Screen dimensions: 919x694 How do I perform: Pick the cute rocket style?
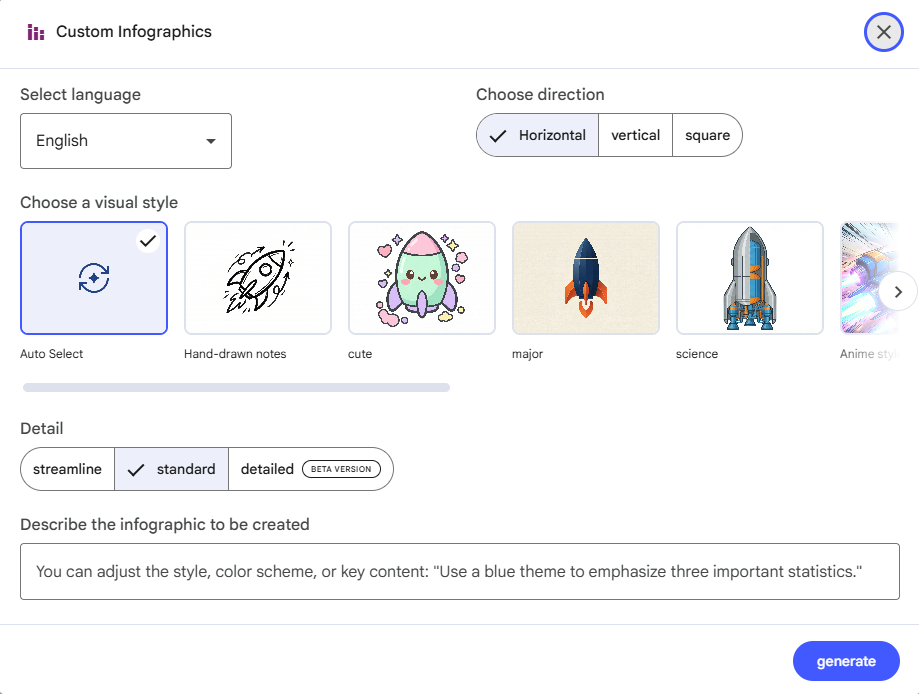422,278
